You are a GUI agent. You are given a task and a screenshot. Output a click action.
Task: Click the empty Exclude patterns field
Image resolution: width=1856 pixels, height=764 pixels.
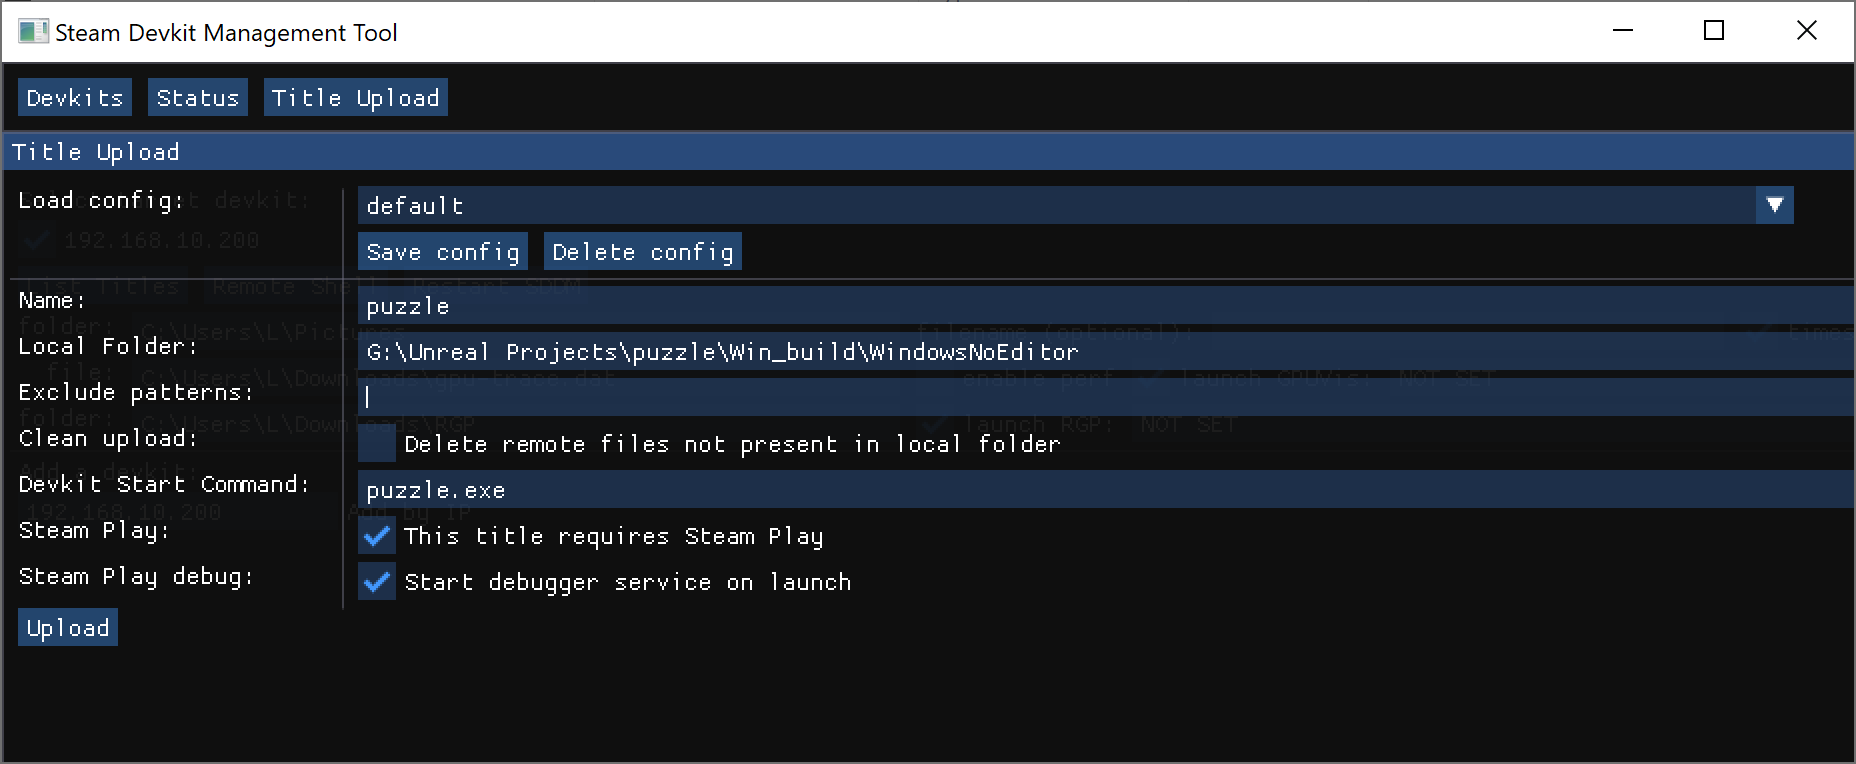coord(1100,398)
